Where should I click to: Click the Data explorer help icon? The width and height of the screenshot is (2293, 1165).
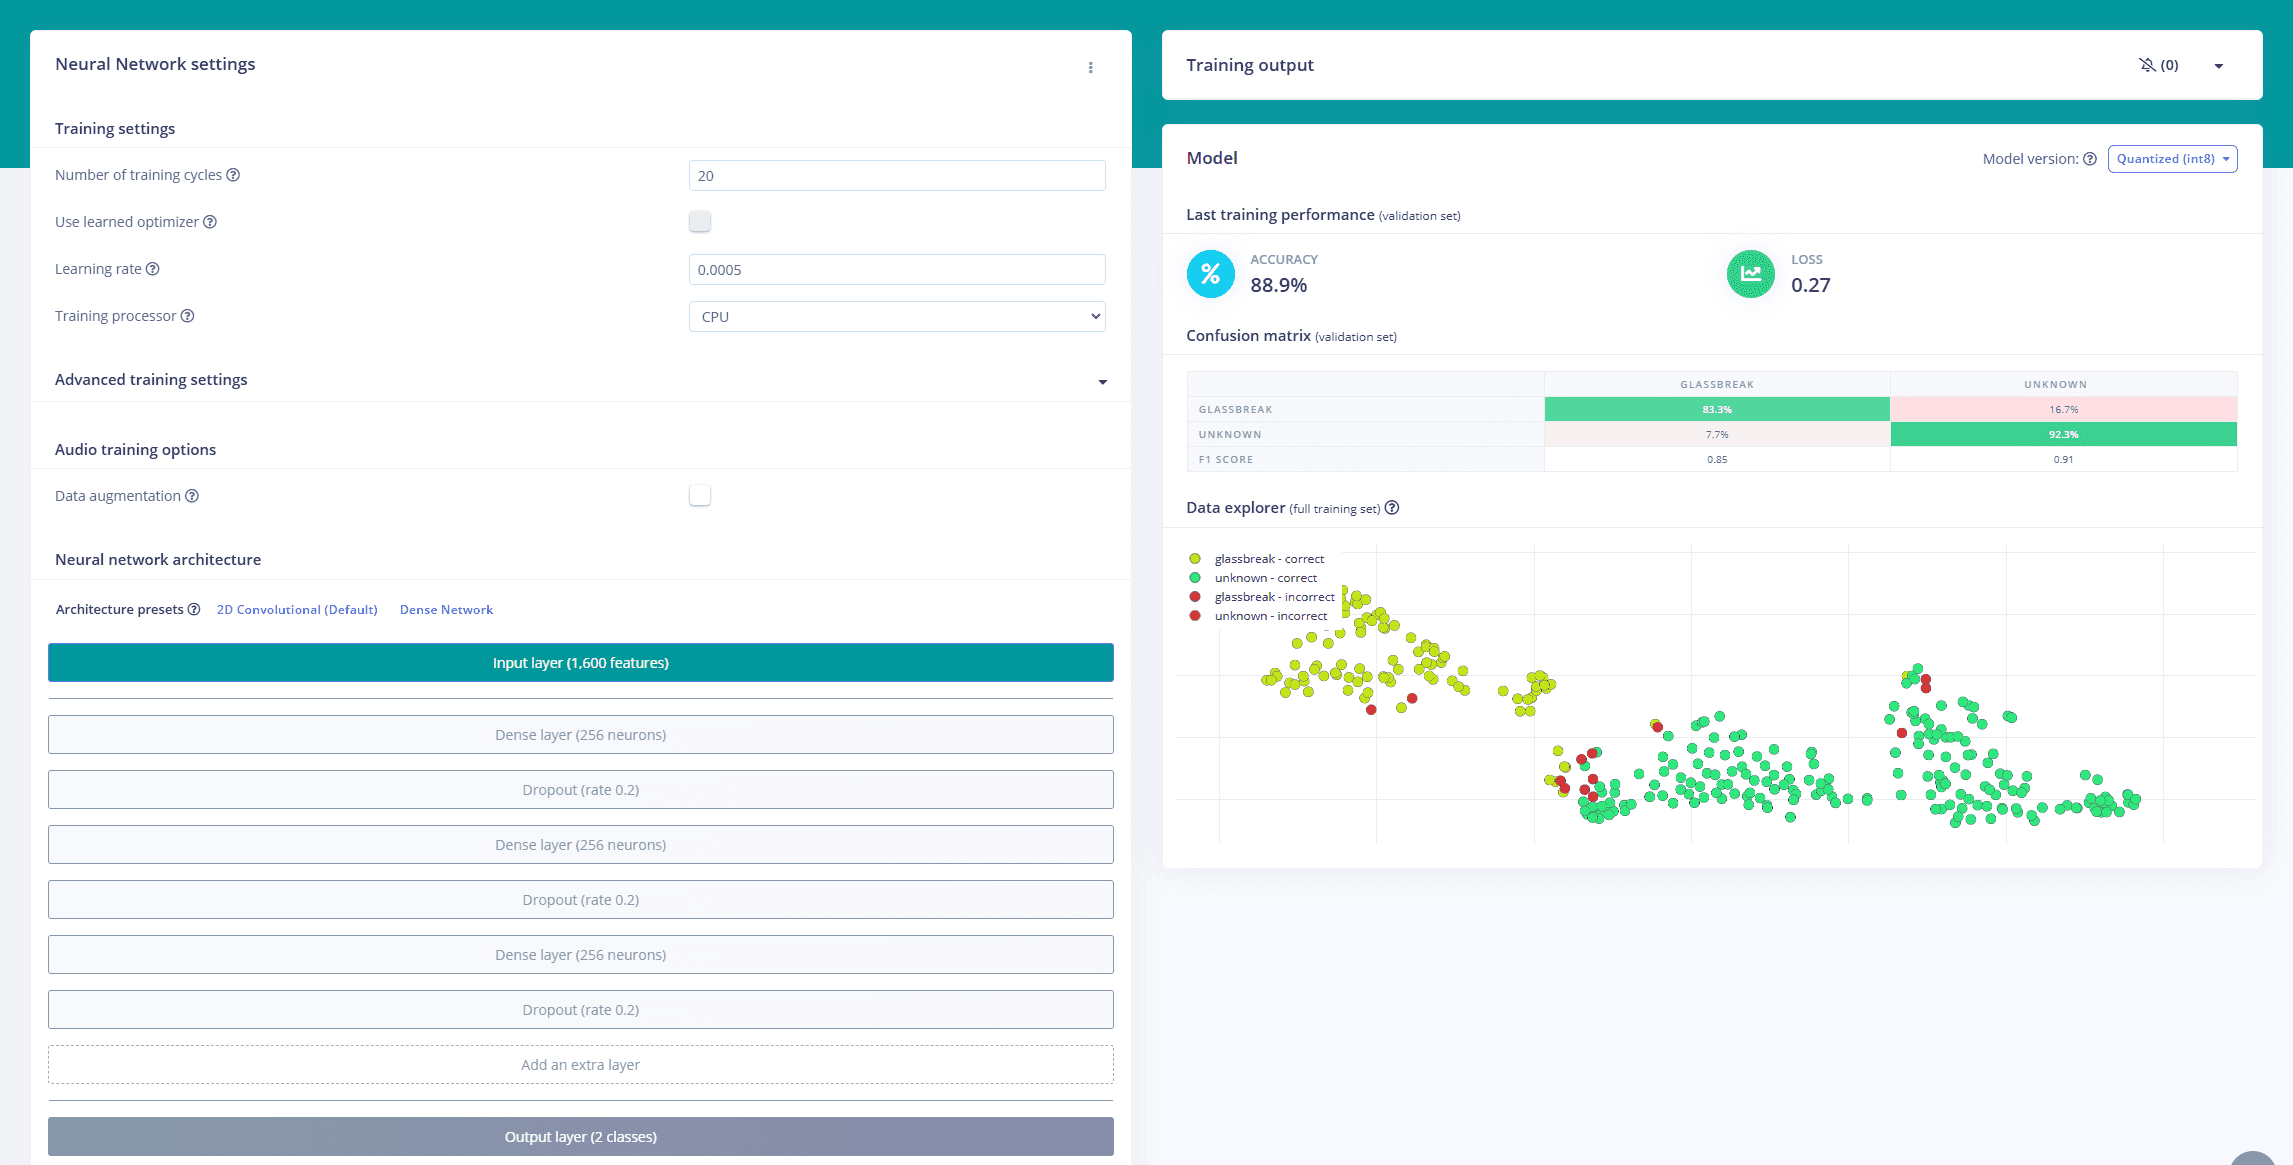tap(1391, 508)
